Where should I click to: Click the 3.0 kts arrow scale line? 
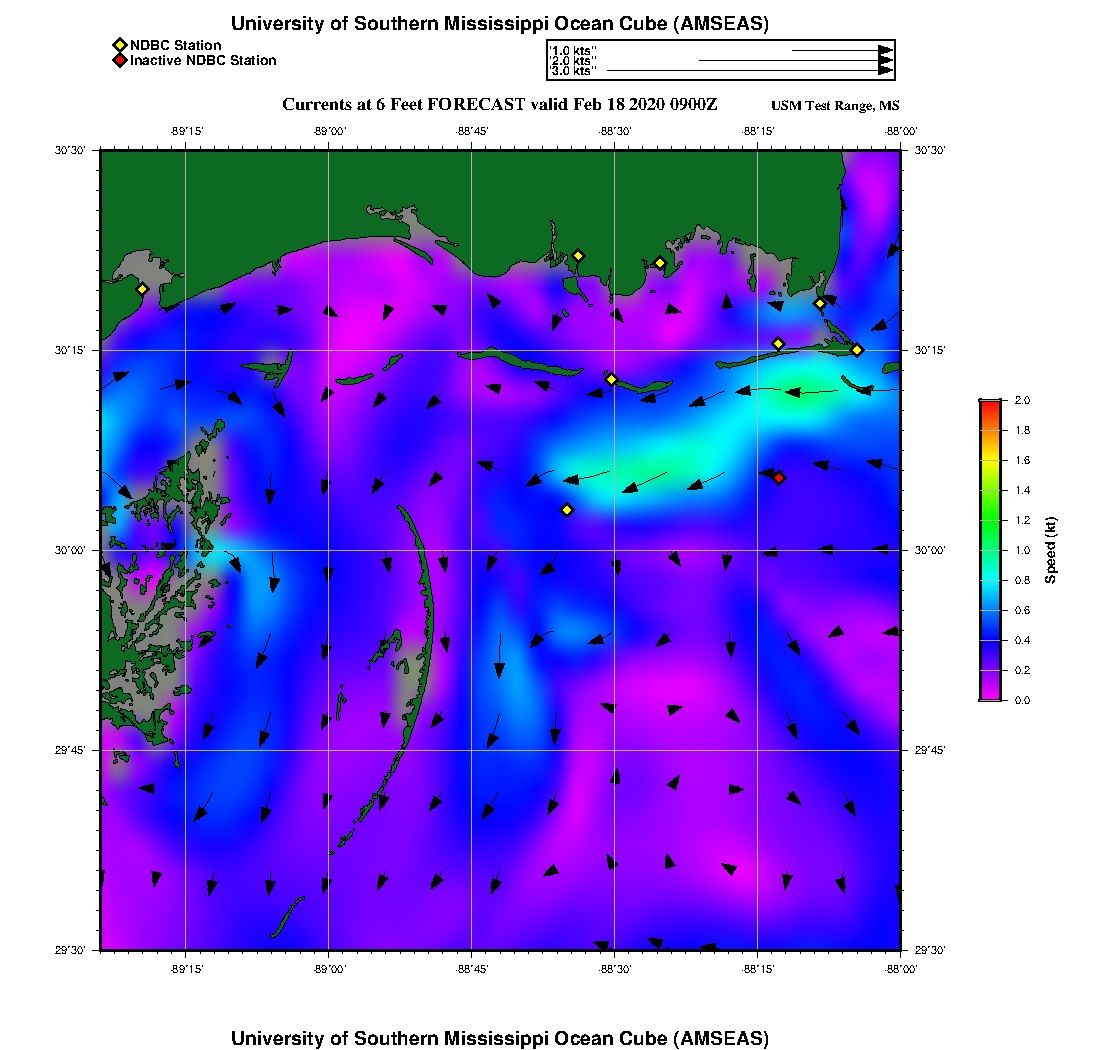click(750, 71)
